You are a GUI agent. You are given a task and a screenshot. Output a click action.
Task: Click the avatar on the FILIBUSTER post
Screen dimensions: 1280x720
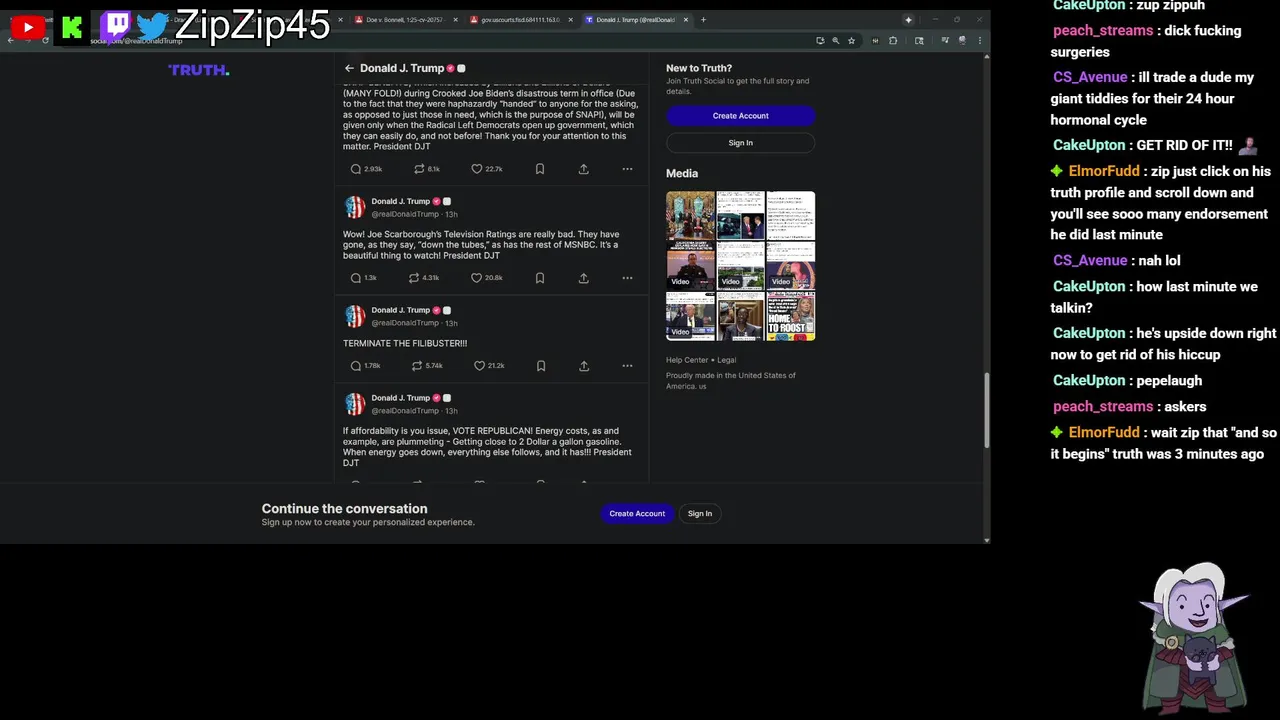tap(355, 316)
